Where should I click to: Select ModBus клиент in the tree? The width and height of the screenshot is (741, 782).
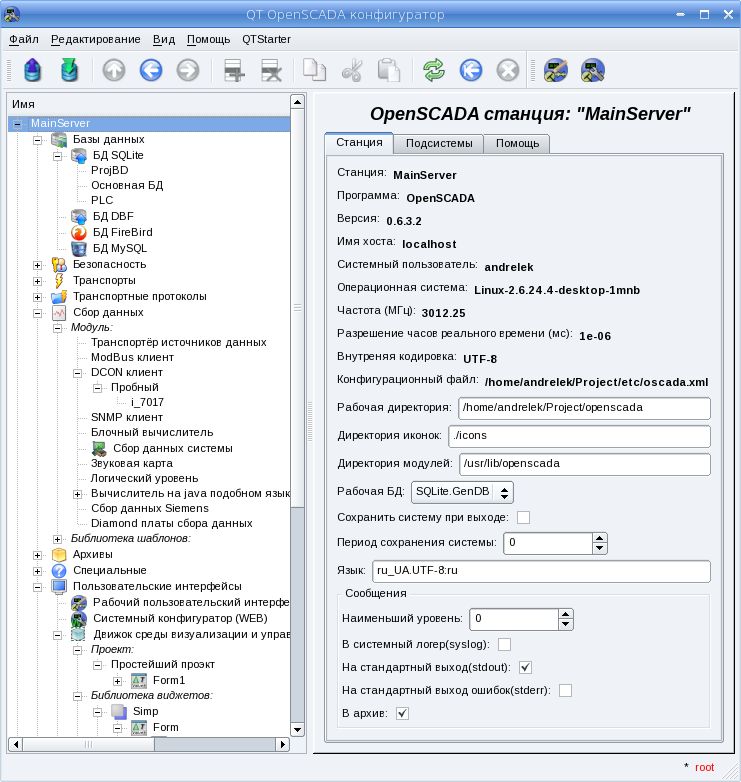click(132, 357)
